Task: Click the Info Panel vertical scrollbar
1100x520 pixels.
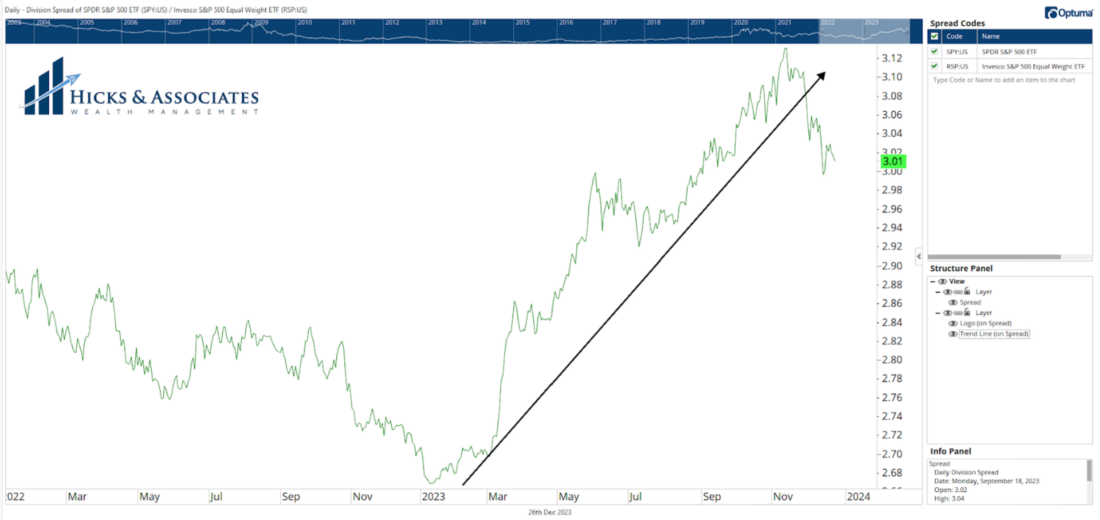Action: [1089, 470]
